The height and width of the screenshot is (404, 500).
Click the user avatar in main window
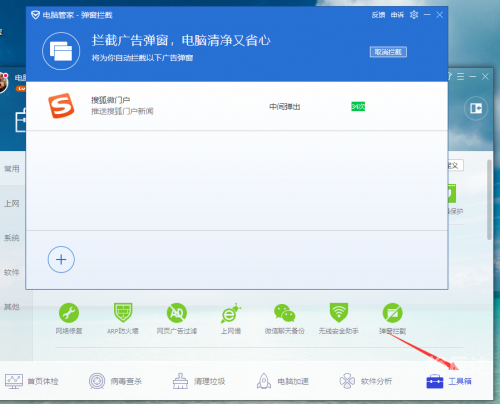tap(3, 83)
